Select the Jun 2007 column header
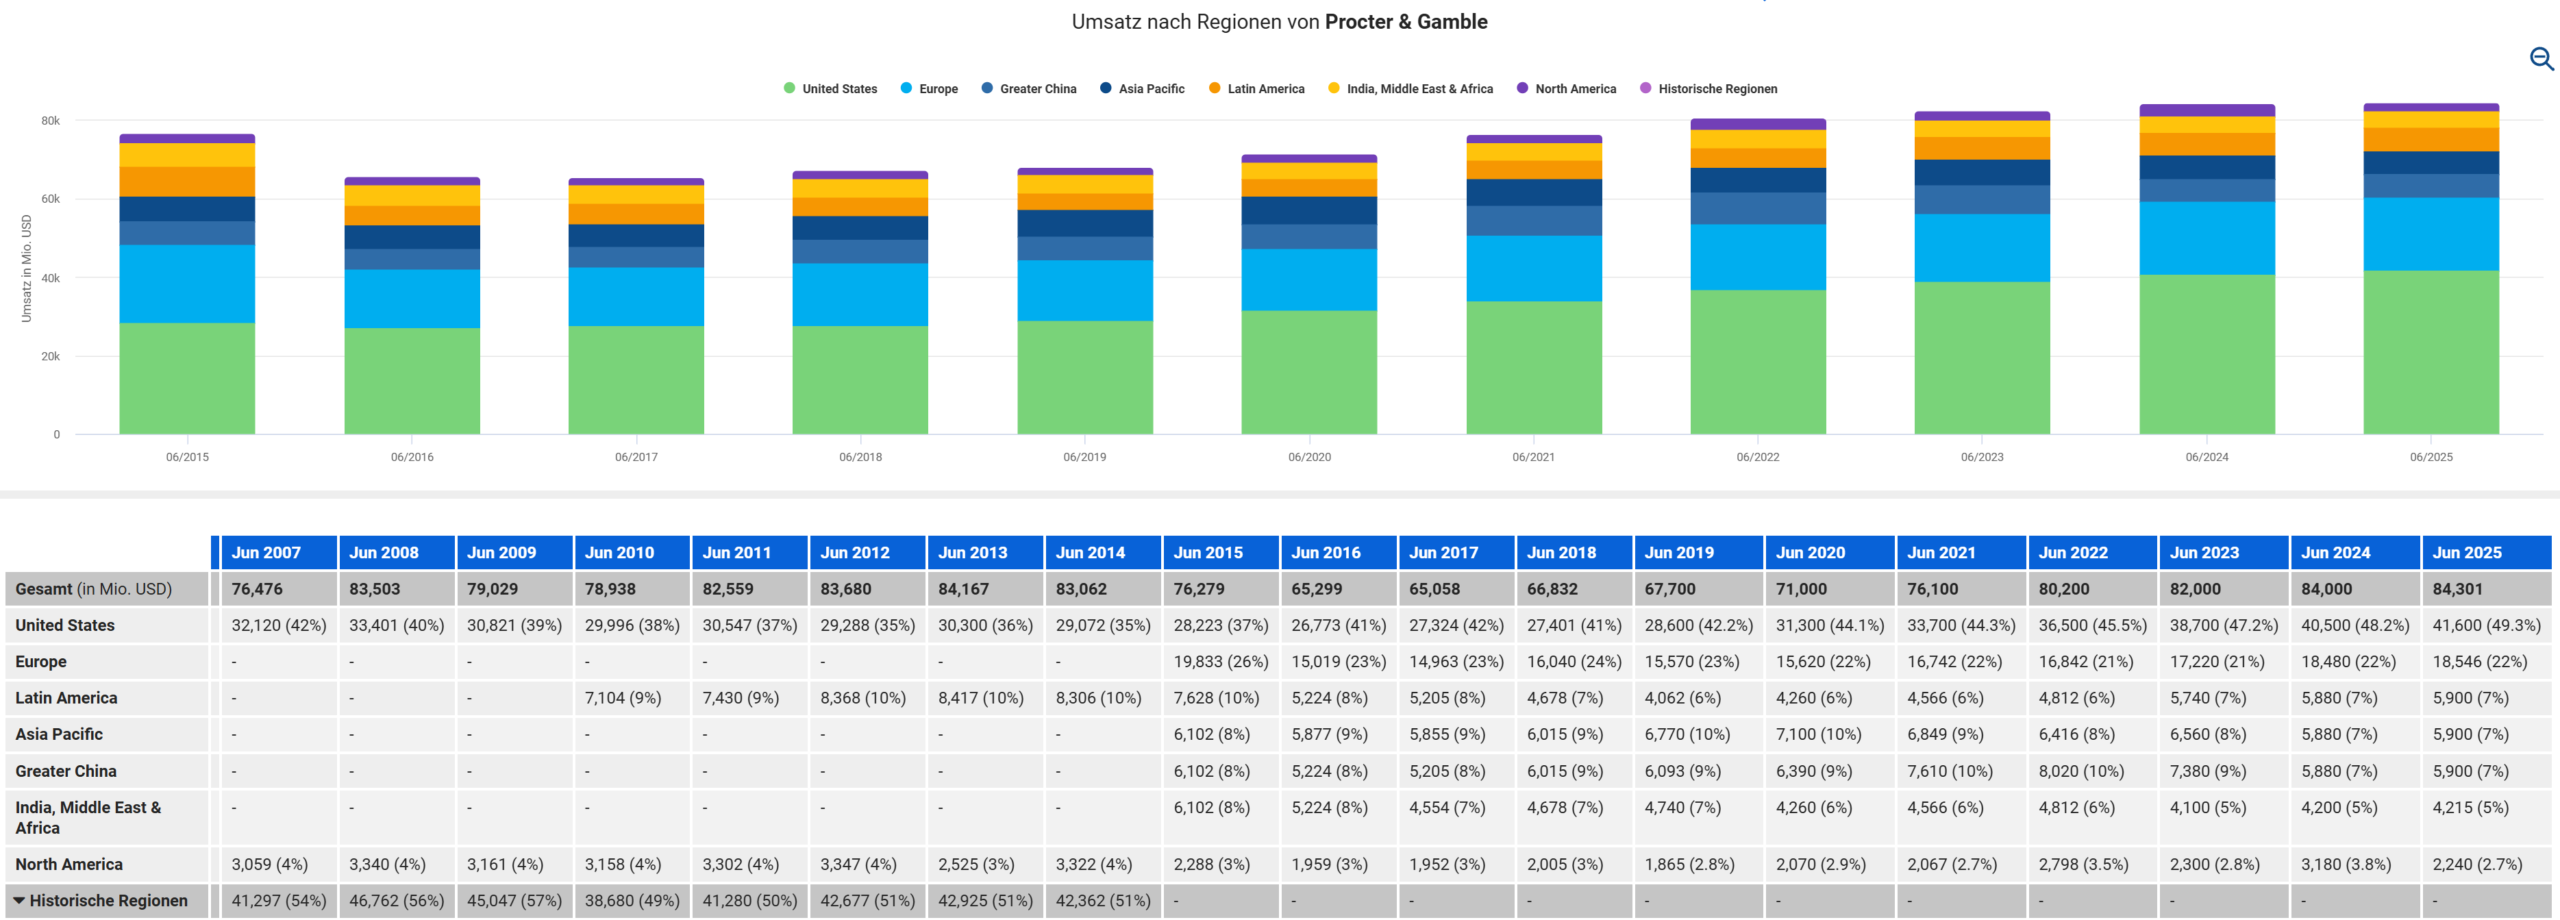 (x=266, y=552)
